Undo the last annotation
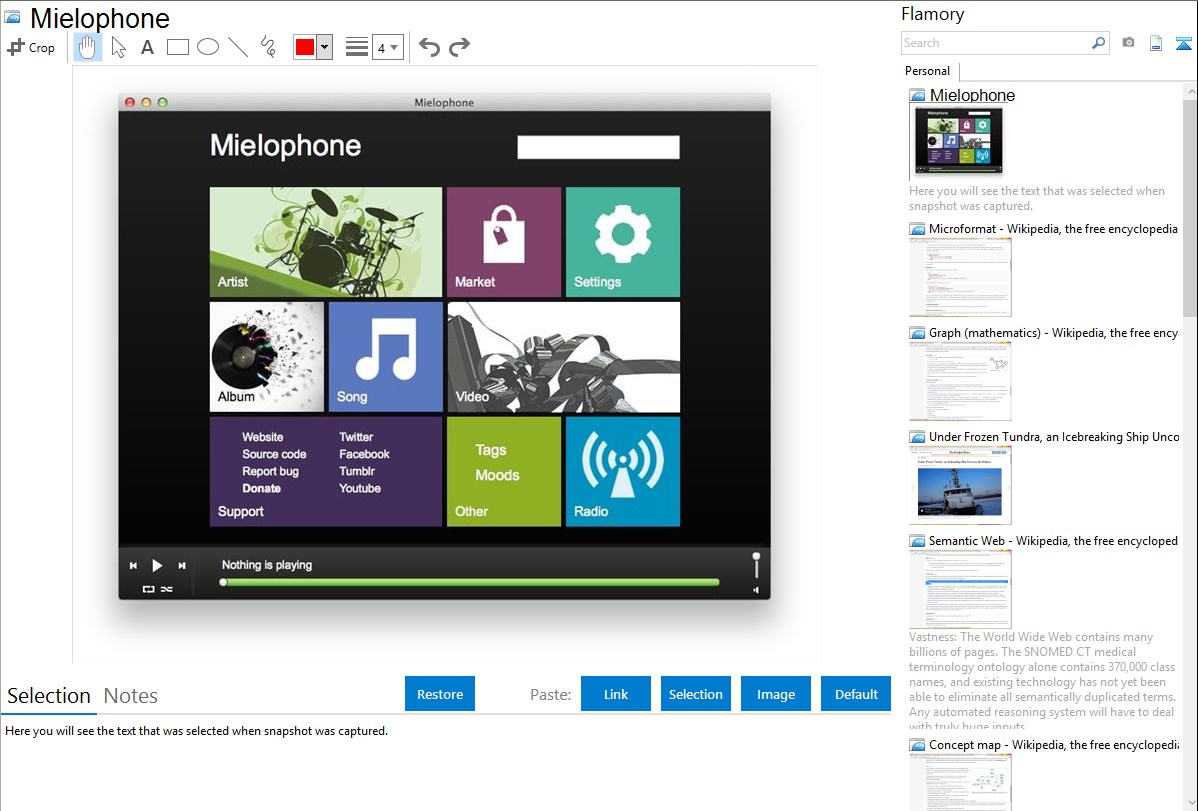This screenshot has height=811, width=1198. tap(429, 47)
